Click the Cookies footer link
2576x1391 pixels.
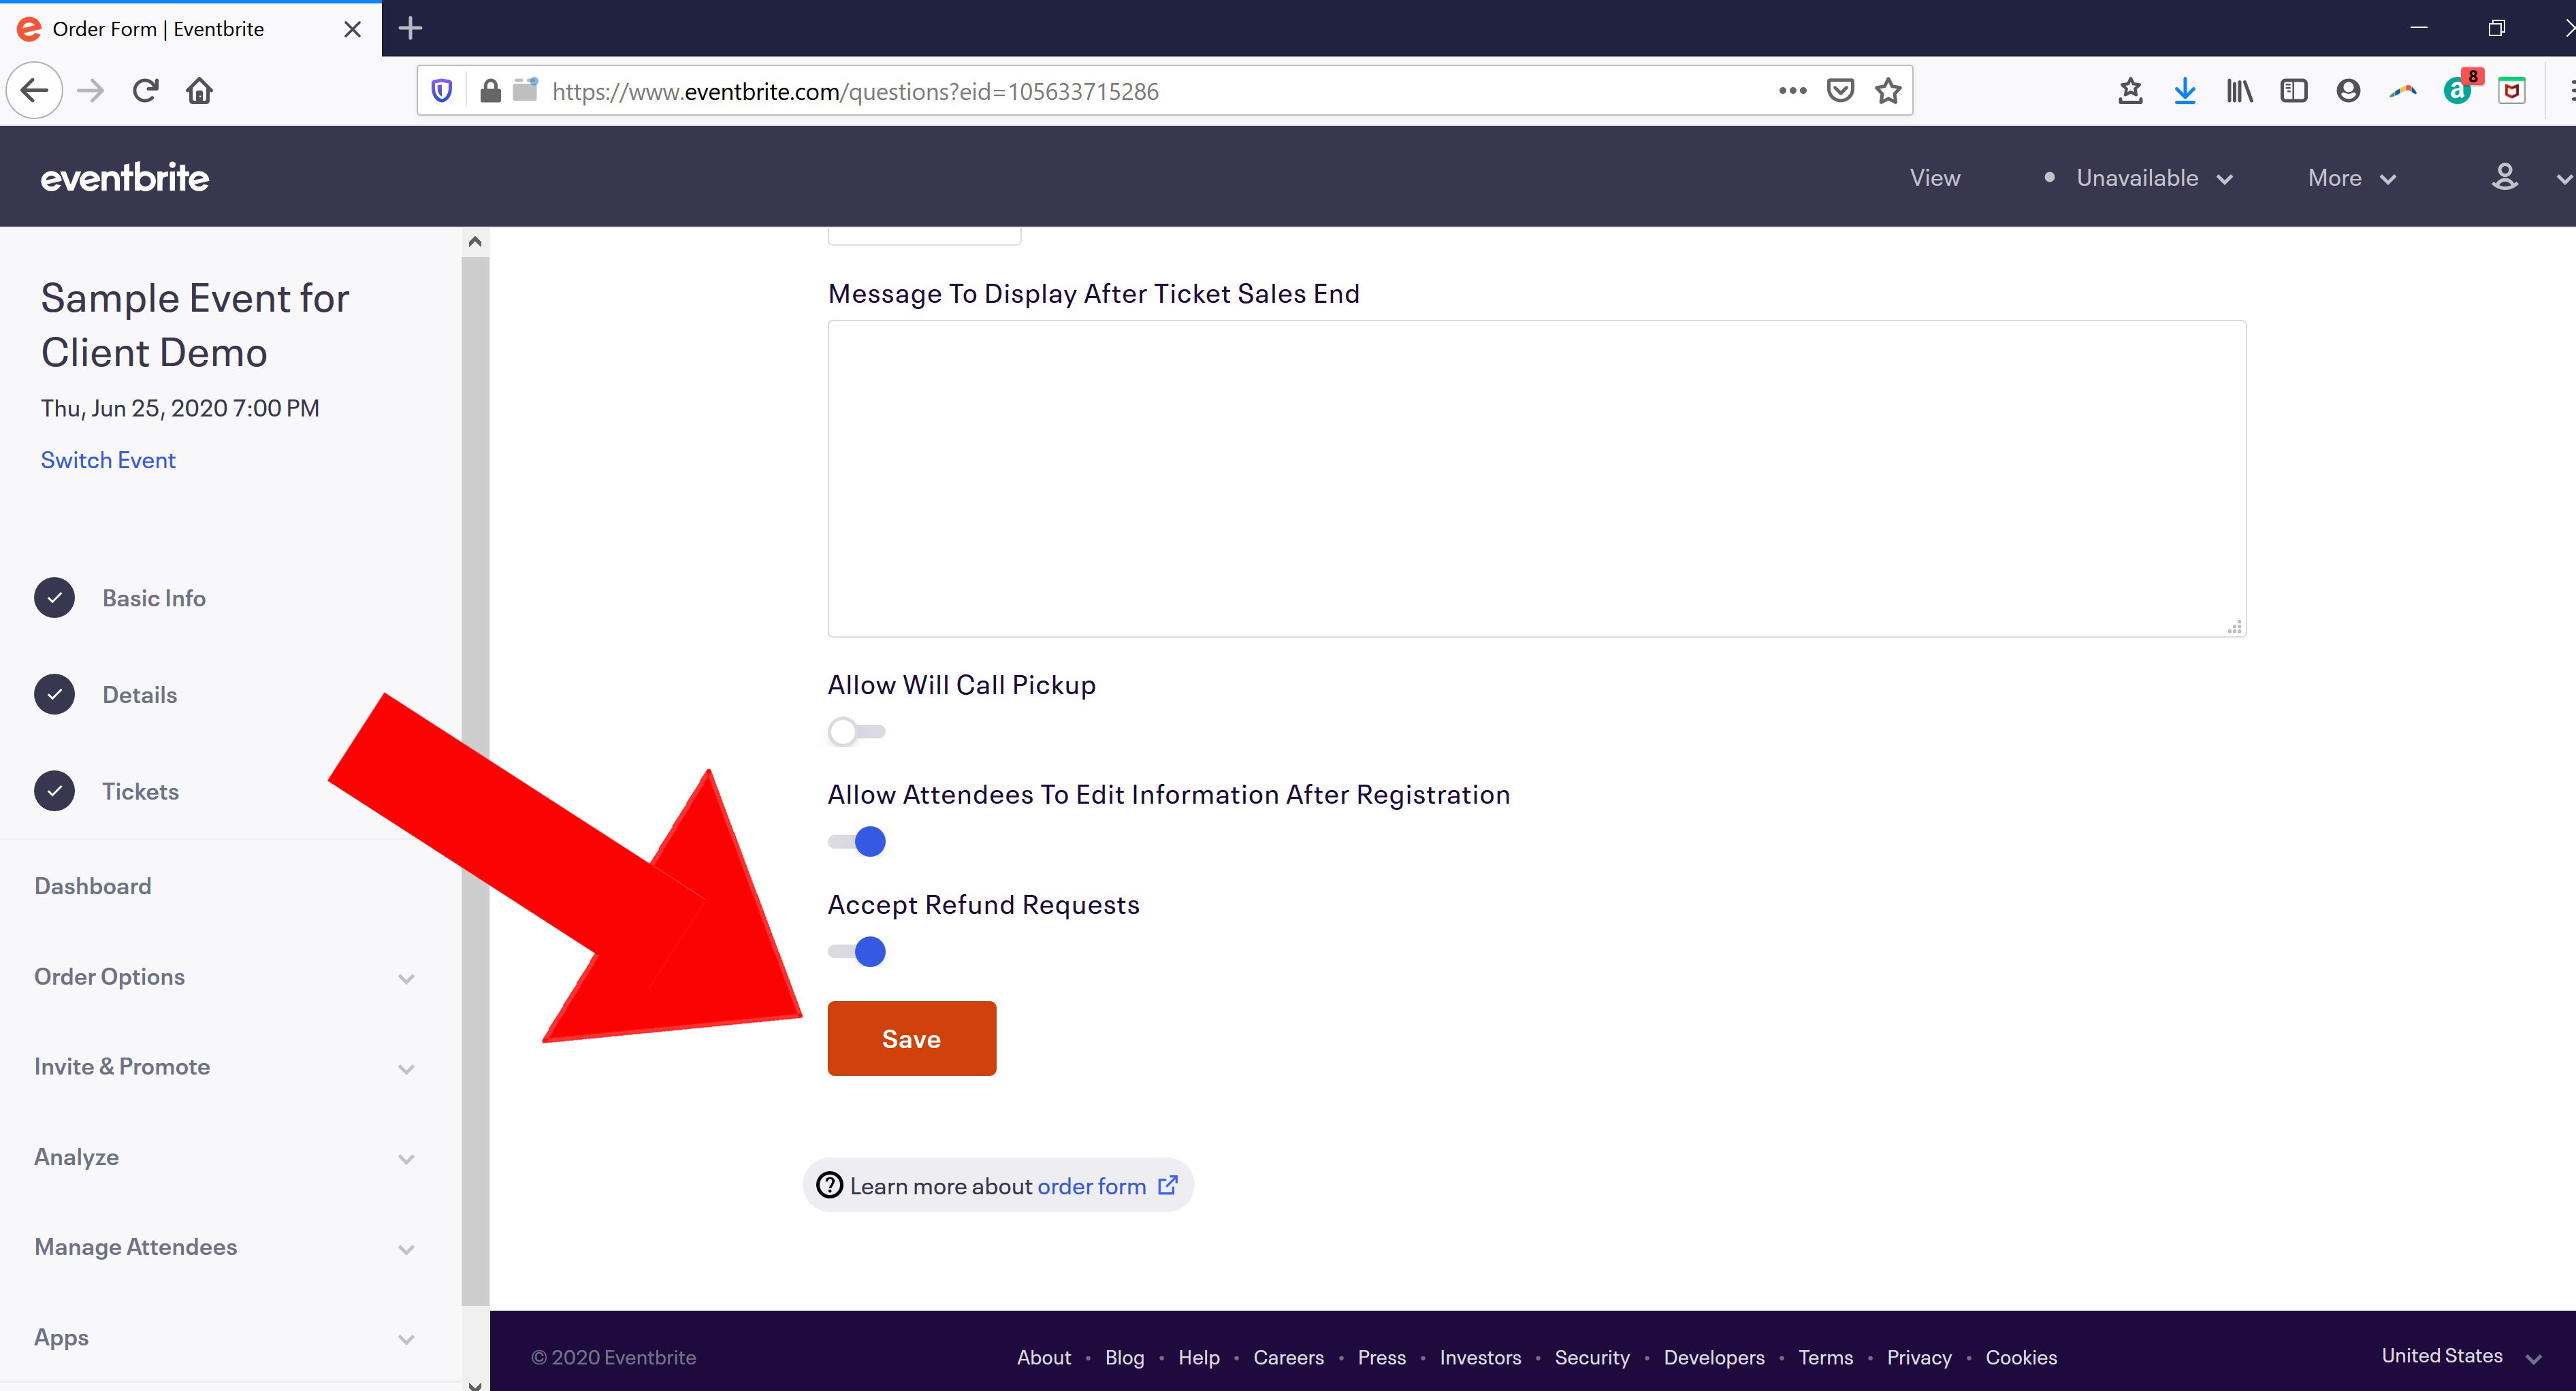(2021, 1357)
